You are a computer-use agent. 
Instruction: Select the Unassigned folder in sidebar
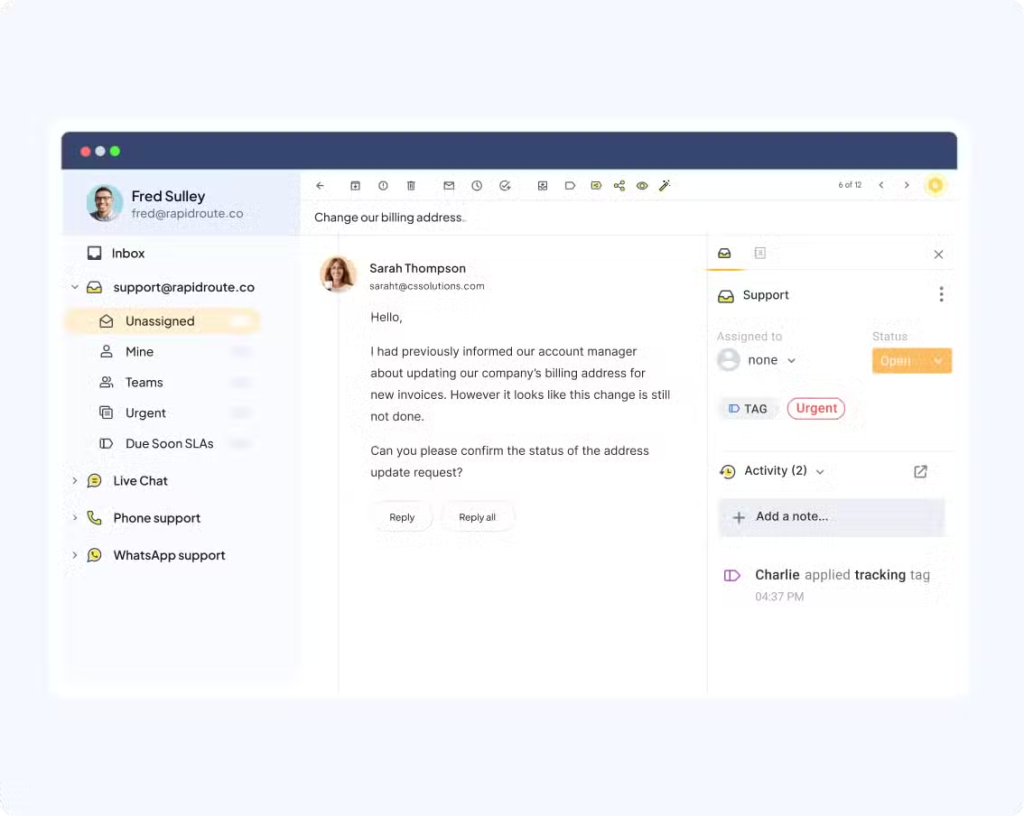click(160, 320)
